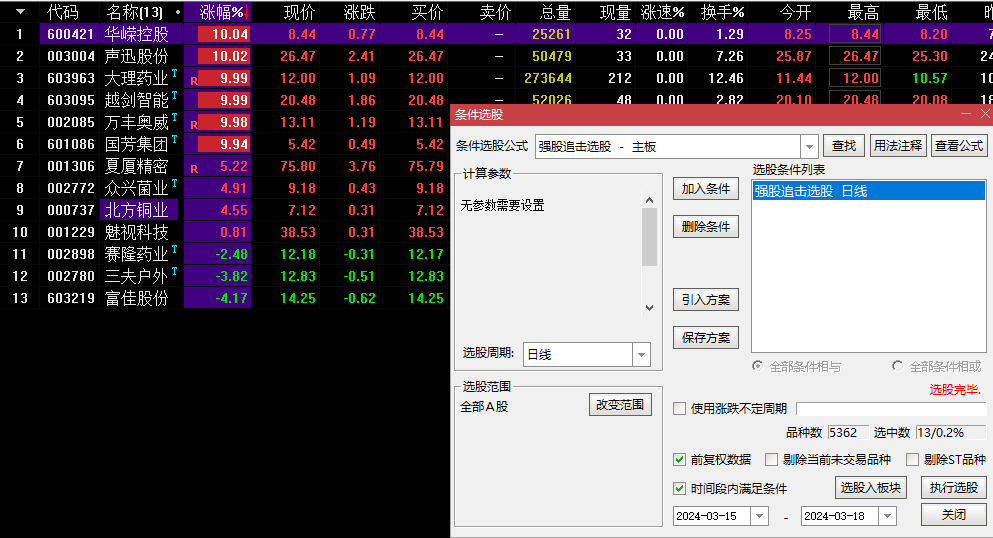Image resolution: width=993 pixels, height=538 pixels.
Task: Uncheck 时间段内满足条件 option
Action: pos(680,489)
